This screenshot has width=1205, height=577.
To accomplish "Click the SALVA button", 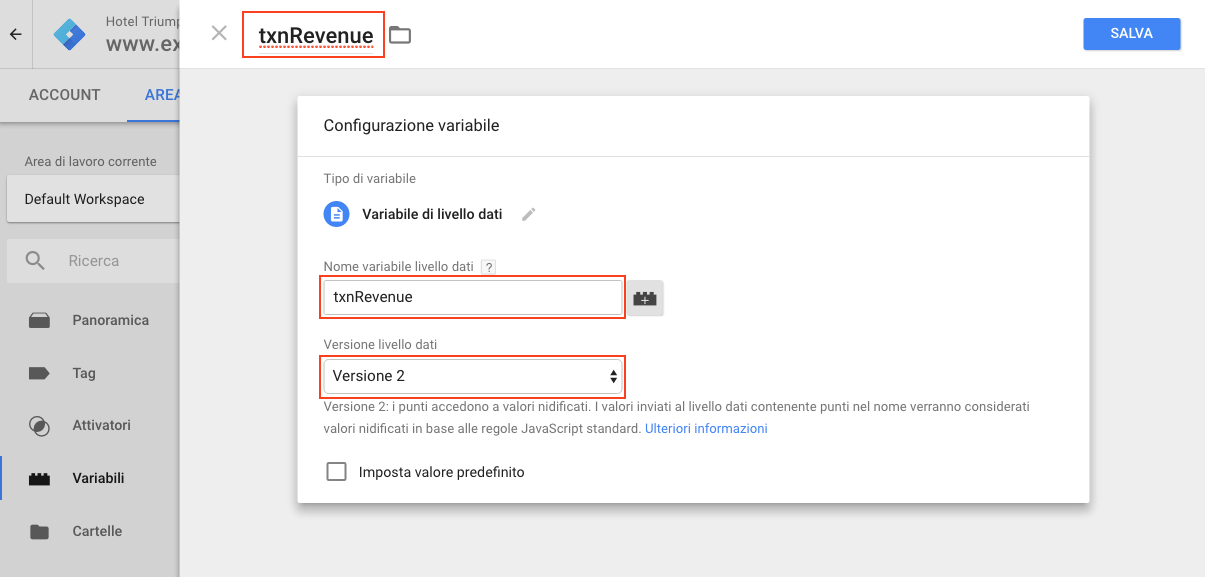I will tap(1132, 33).
